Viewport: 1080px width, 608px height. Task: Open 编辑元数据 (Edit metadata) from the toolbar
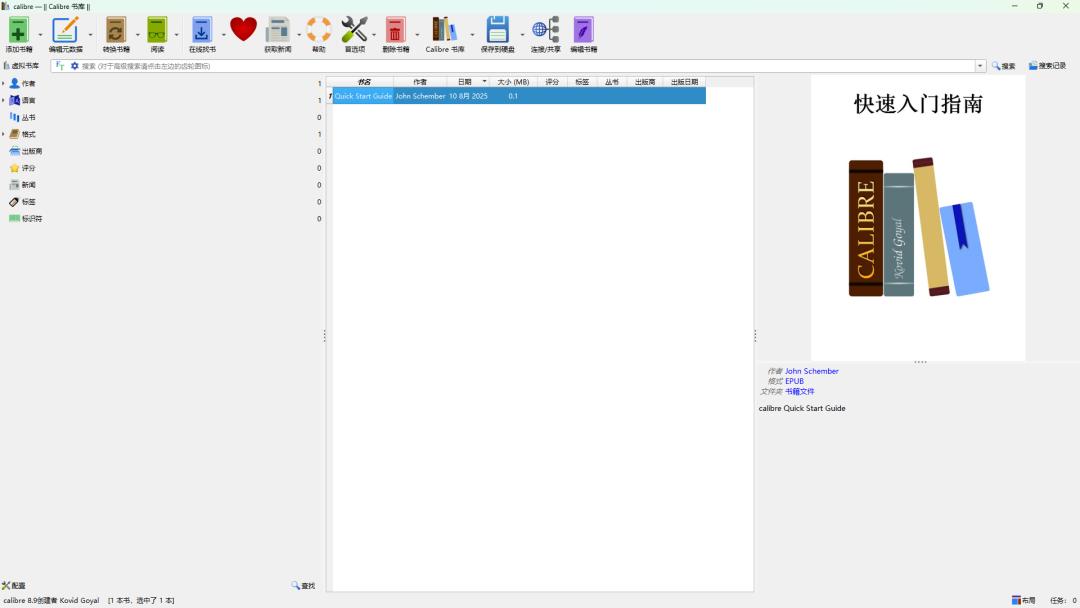coord(65,31)
